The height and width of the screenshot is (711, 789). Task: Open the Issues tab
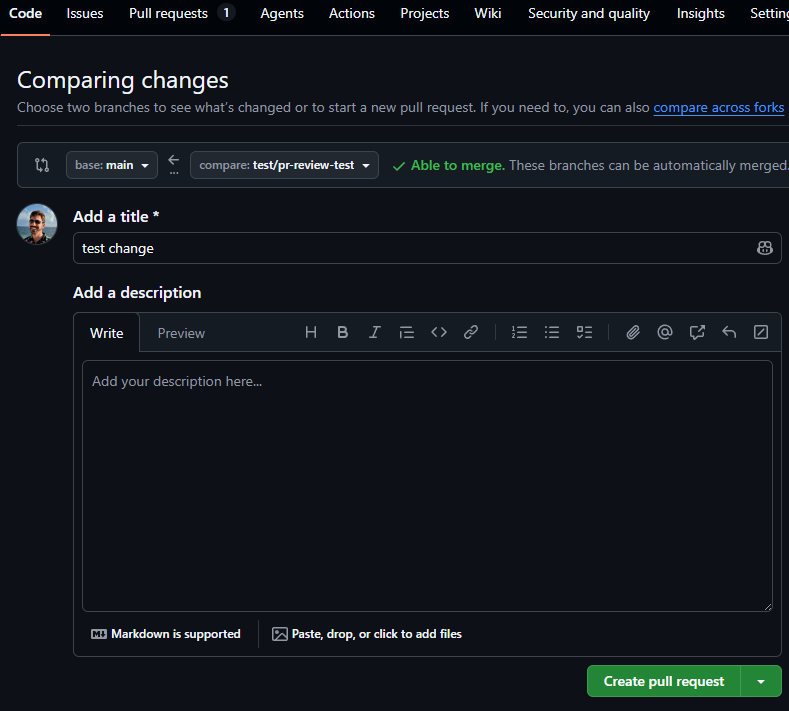(85, 14)
